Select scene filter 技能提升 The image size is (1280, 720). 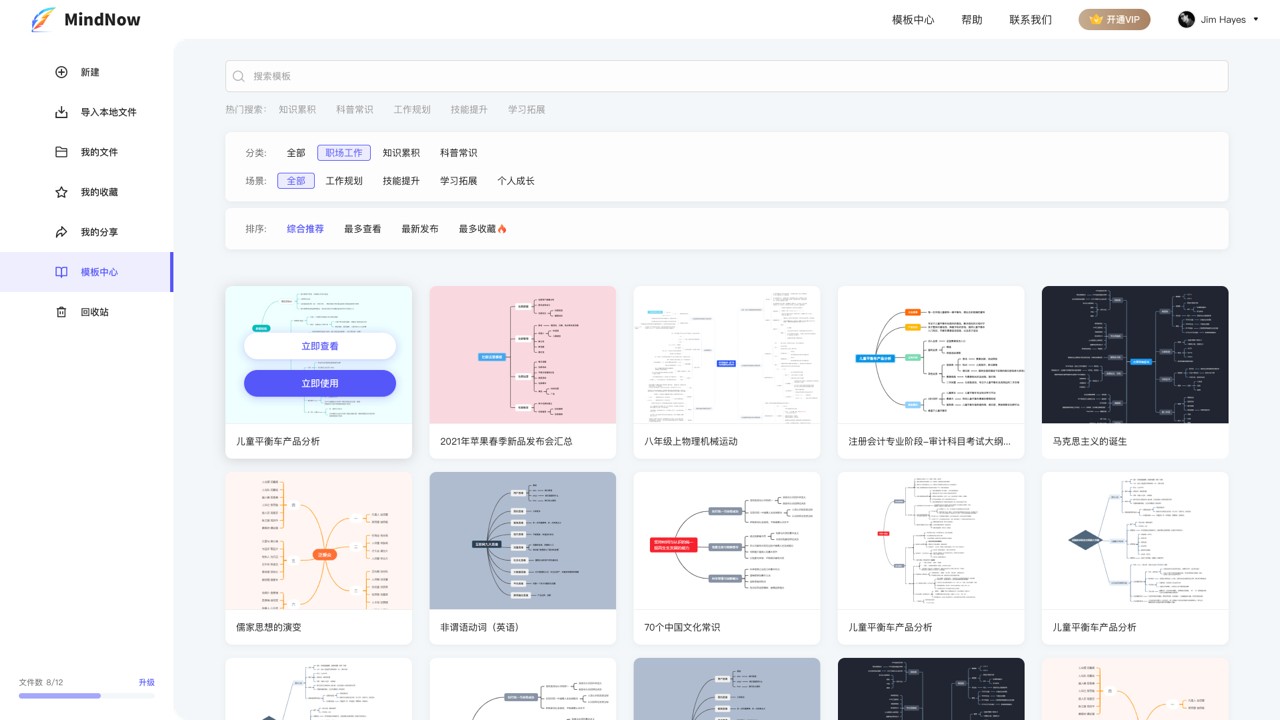401,181
